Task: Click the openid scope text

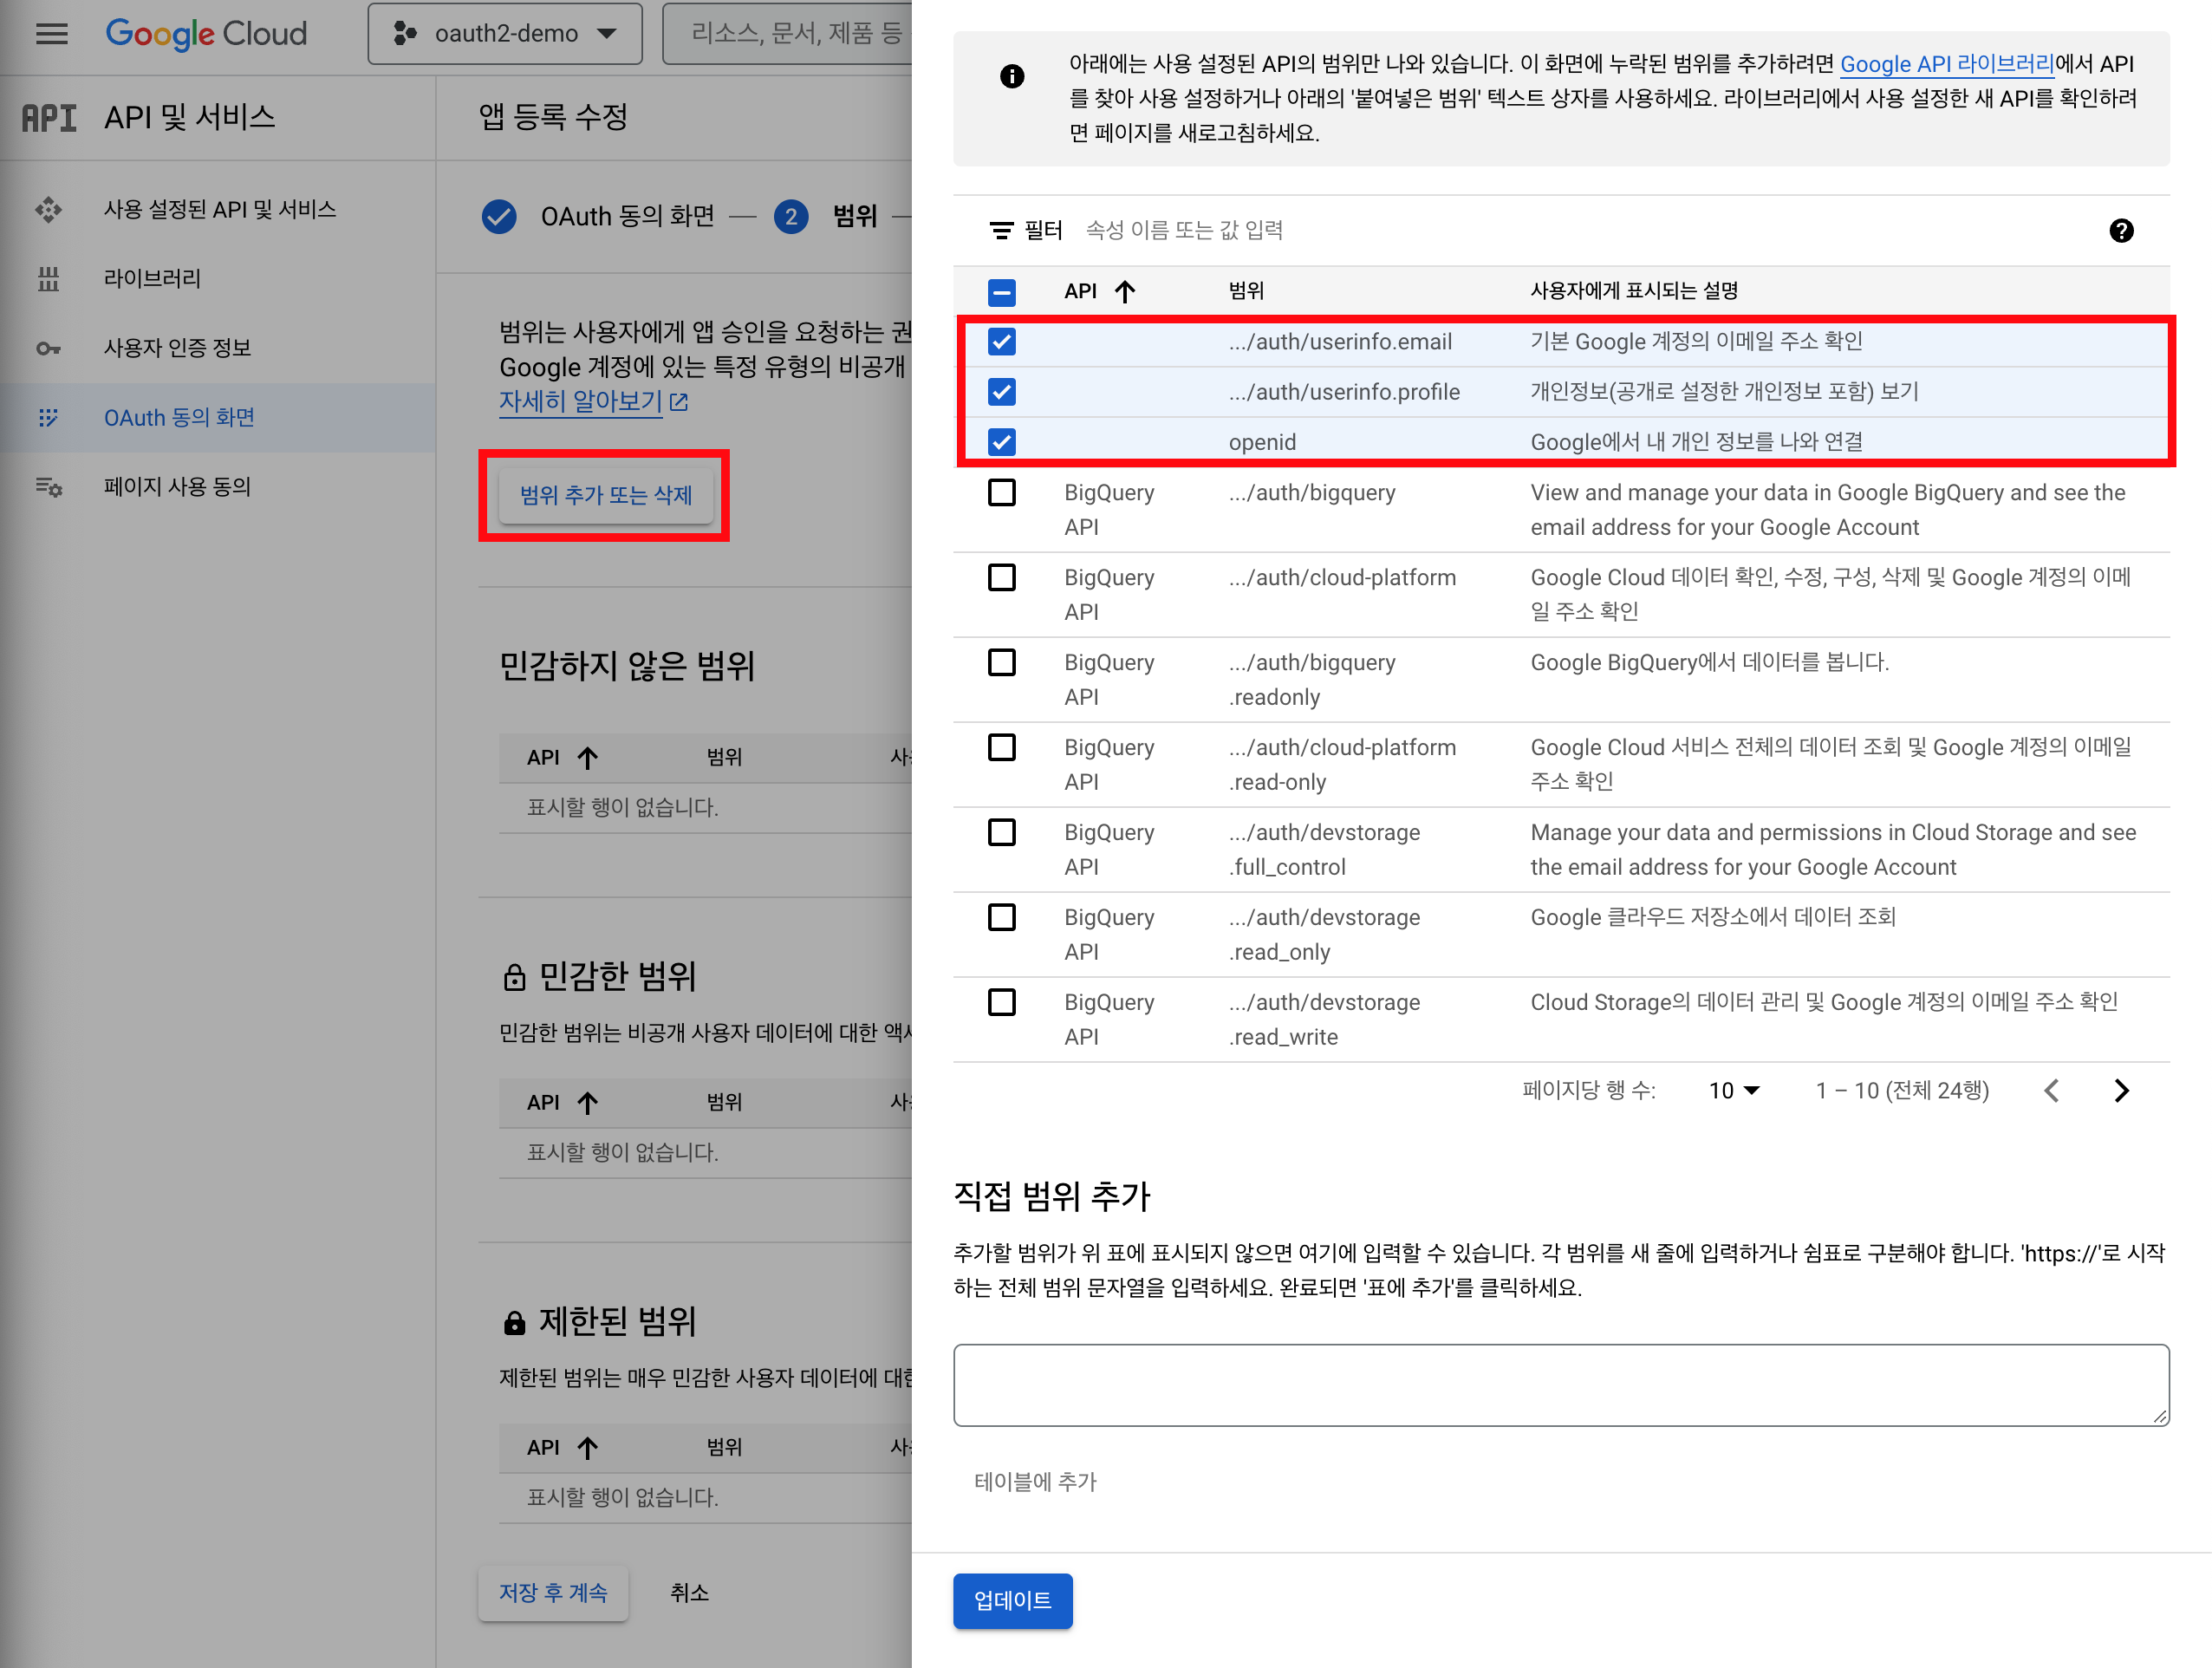Action: tap(1262, 442)
